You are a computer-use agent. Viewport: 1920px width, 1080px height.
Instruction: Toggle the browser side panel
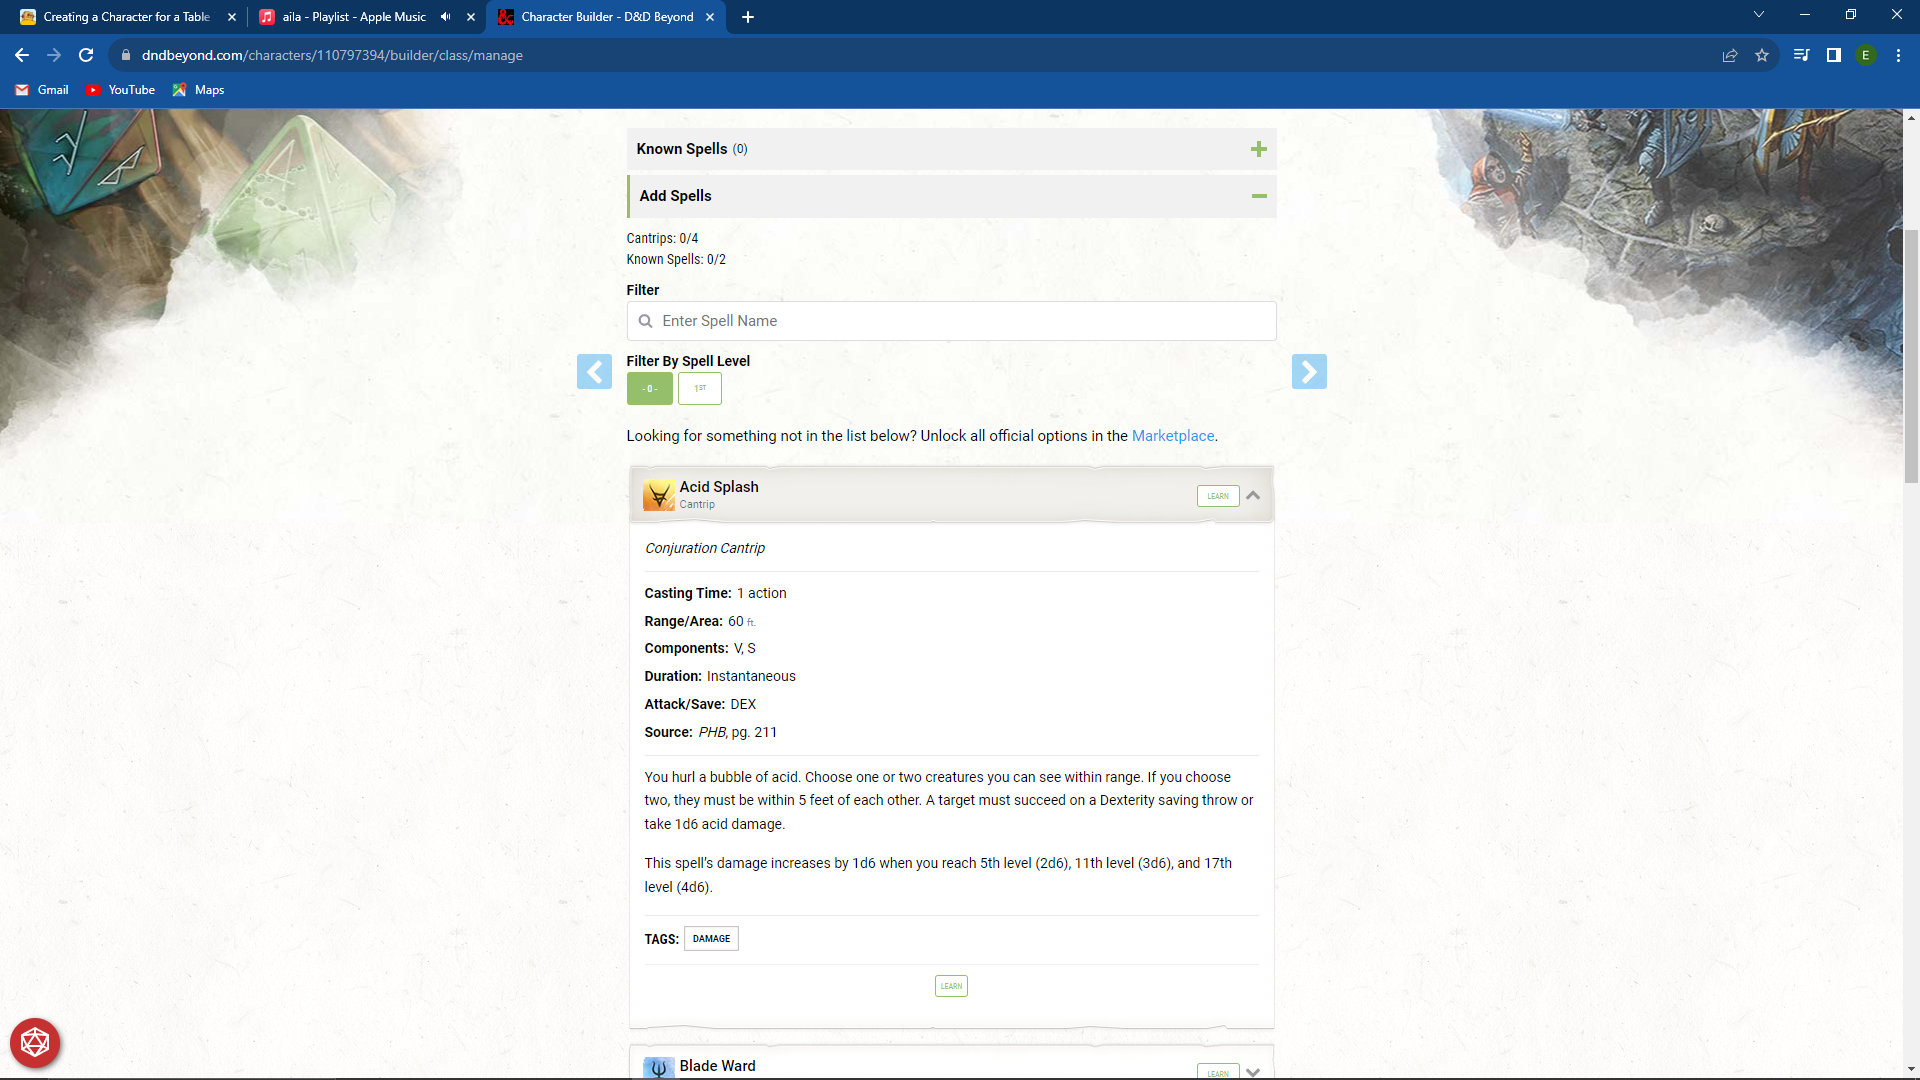(1833, 55)
